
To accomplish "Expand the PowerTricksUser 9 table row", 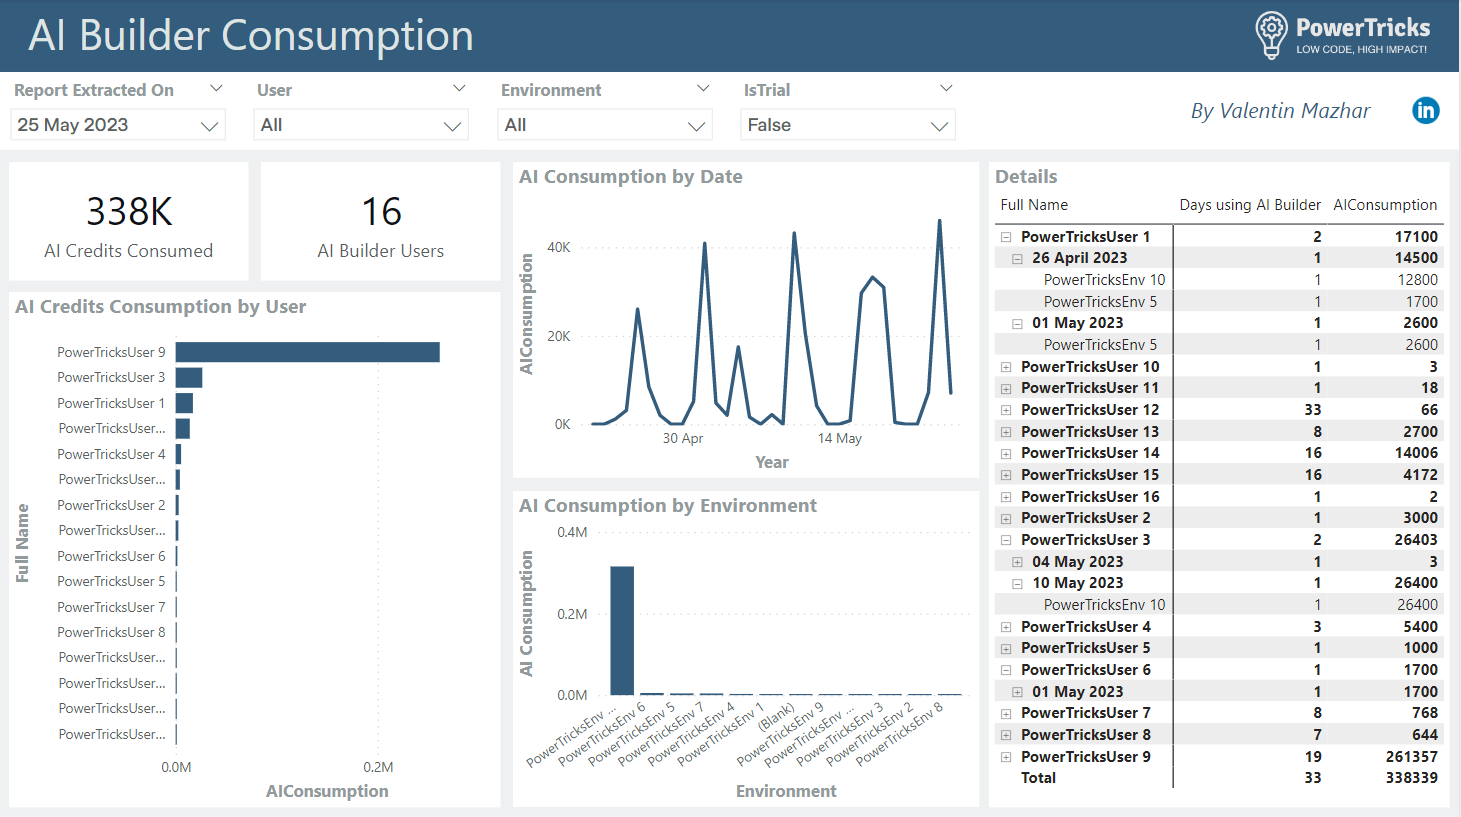I will point(1006,757).
